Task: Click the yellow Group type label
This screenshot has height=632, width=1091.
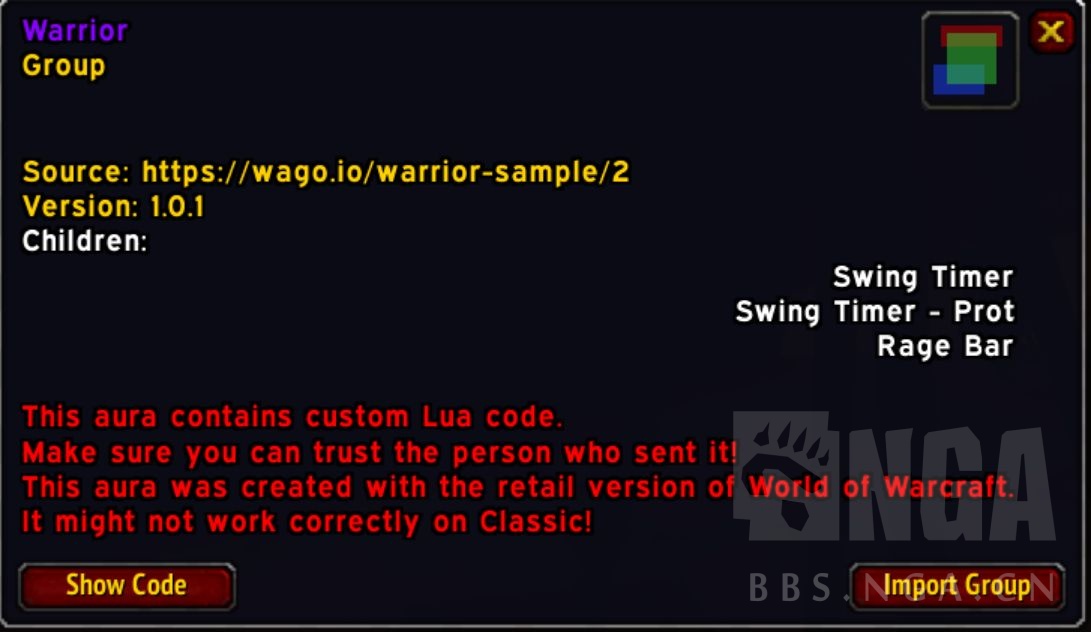Action: (64, 65)
